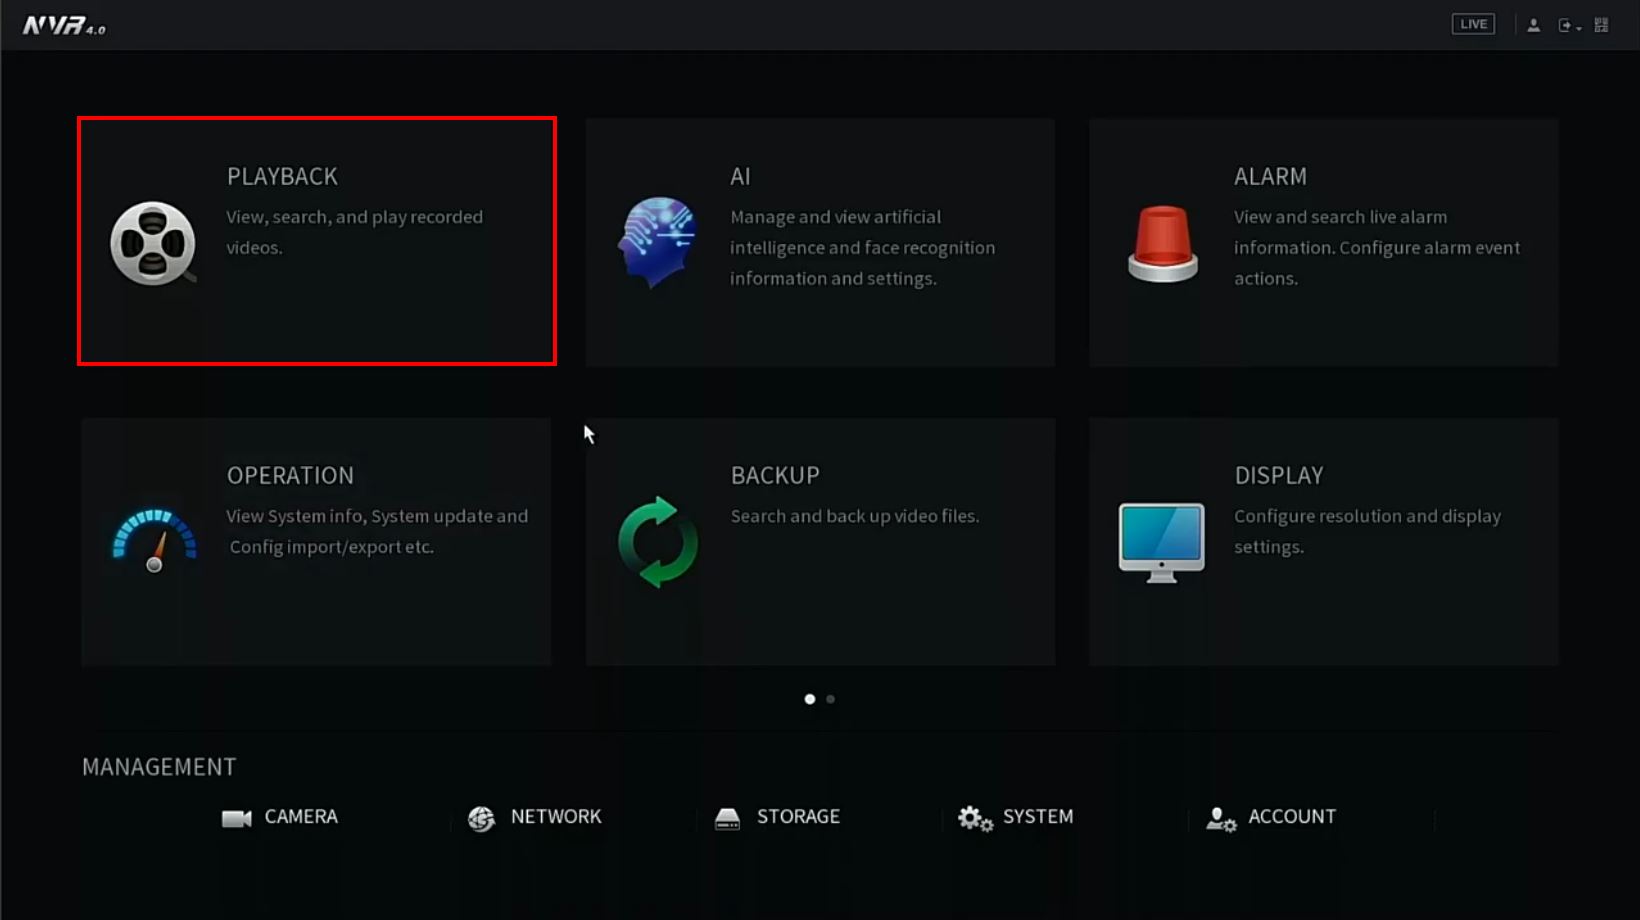Open STORAGE management
This screenshot has height=920, width=1640.
[x=798, y=817]
